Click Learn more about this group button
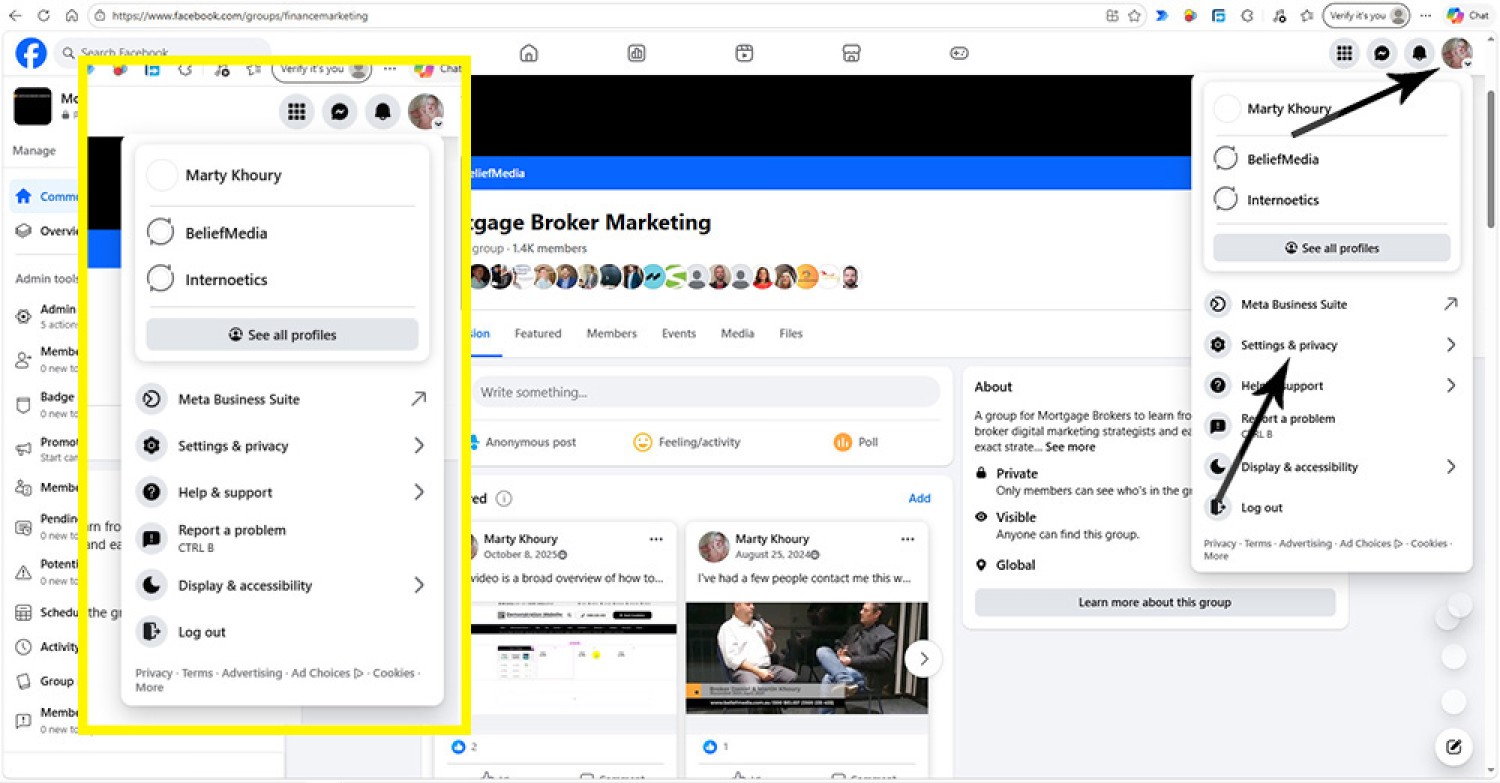The width and height of the screenshot is (1500, 783). click(1154, 602)
